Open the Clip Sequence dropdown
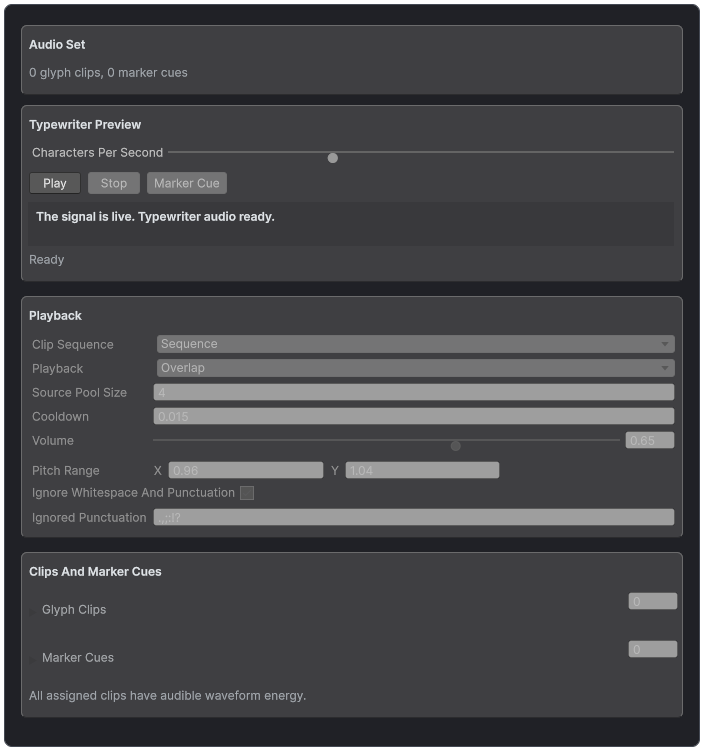This screenshot has height=751, width=704. pos(415,344)
